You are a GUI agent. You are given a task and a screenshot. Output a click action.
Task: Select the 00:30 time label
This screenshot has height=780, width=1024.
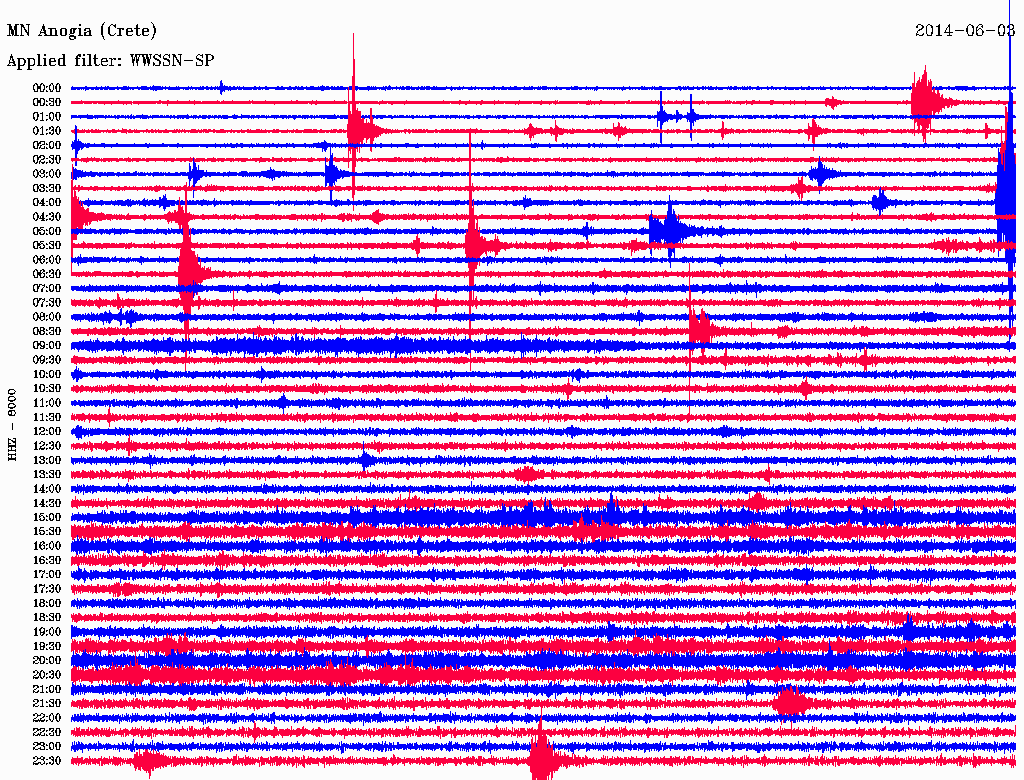pyautogui.click(x=47, y=102)
